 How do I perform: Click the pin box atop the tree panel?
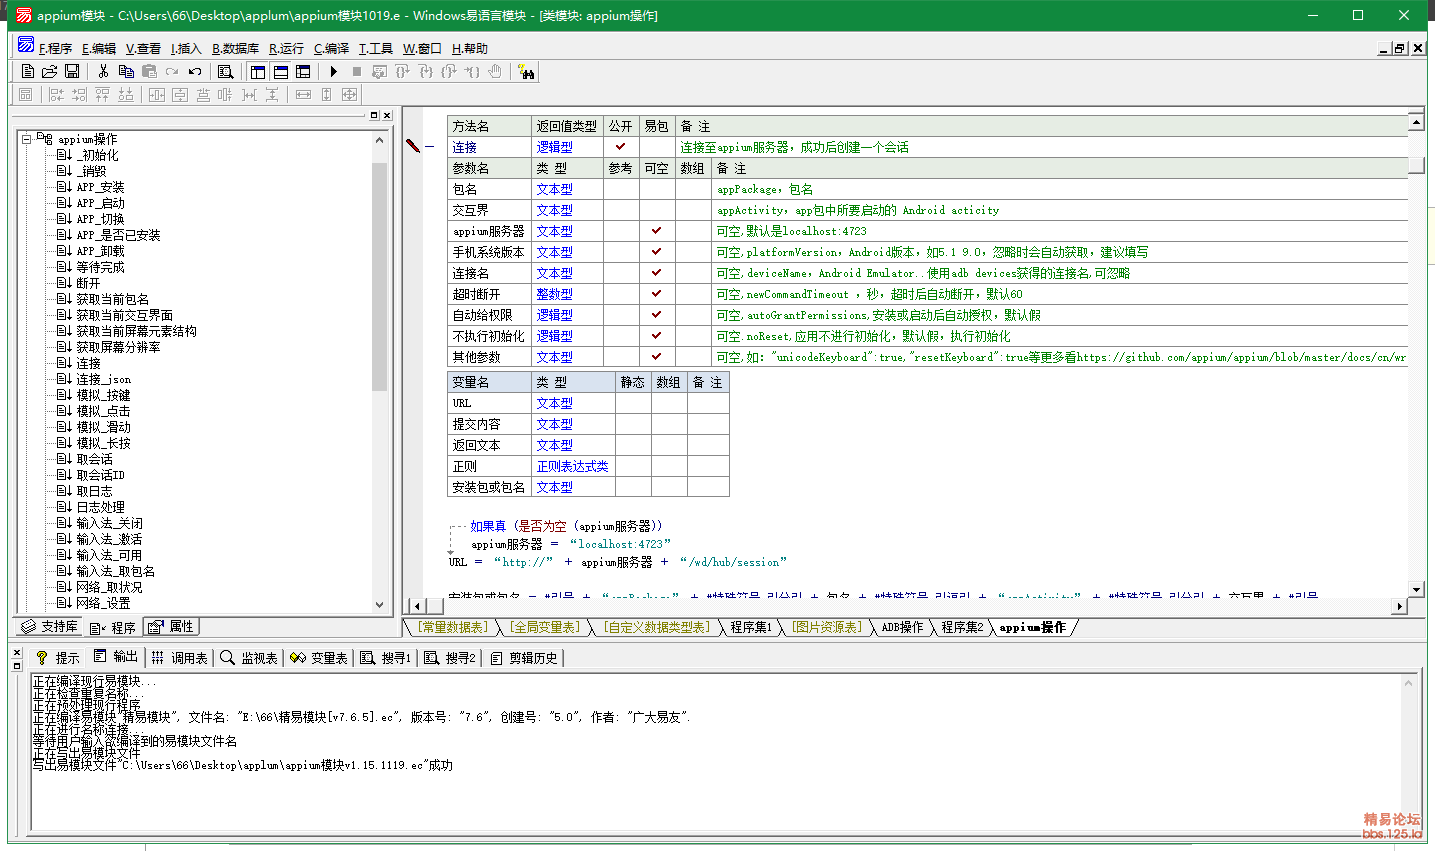[x=375, y=115]
